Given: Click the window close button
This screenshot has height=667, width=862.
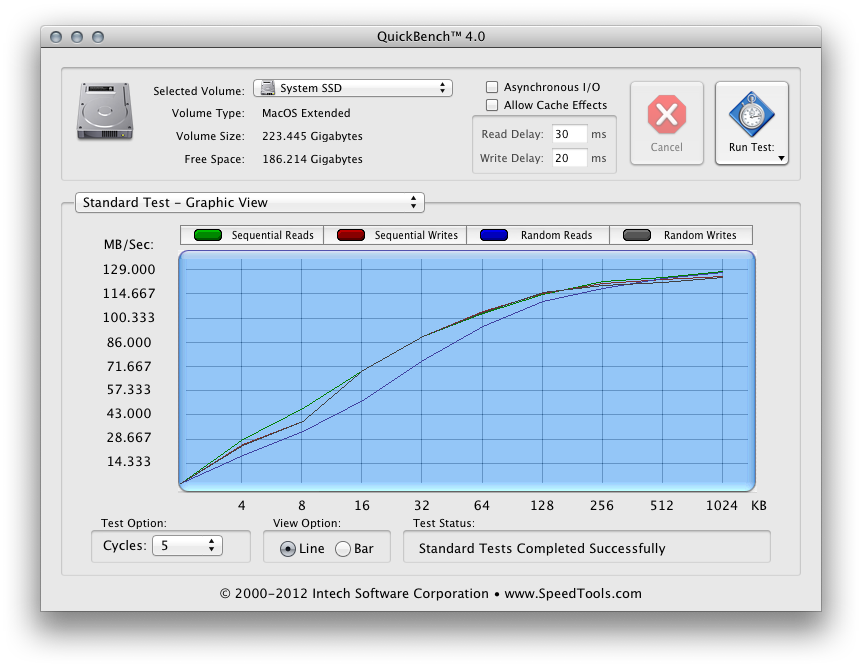Looking at the screenshot, I should (x=56, y=37).
